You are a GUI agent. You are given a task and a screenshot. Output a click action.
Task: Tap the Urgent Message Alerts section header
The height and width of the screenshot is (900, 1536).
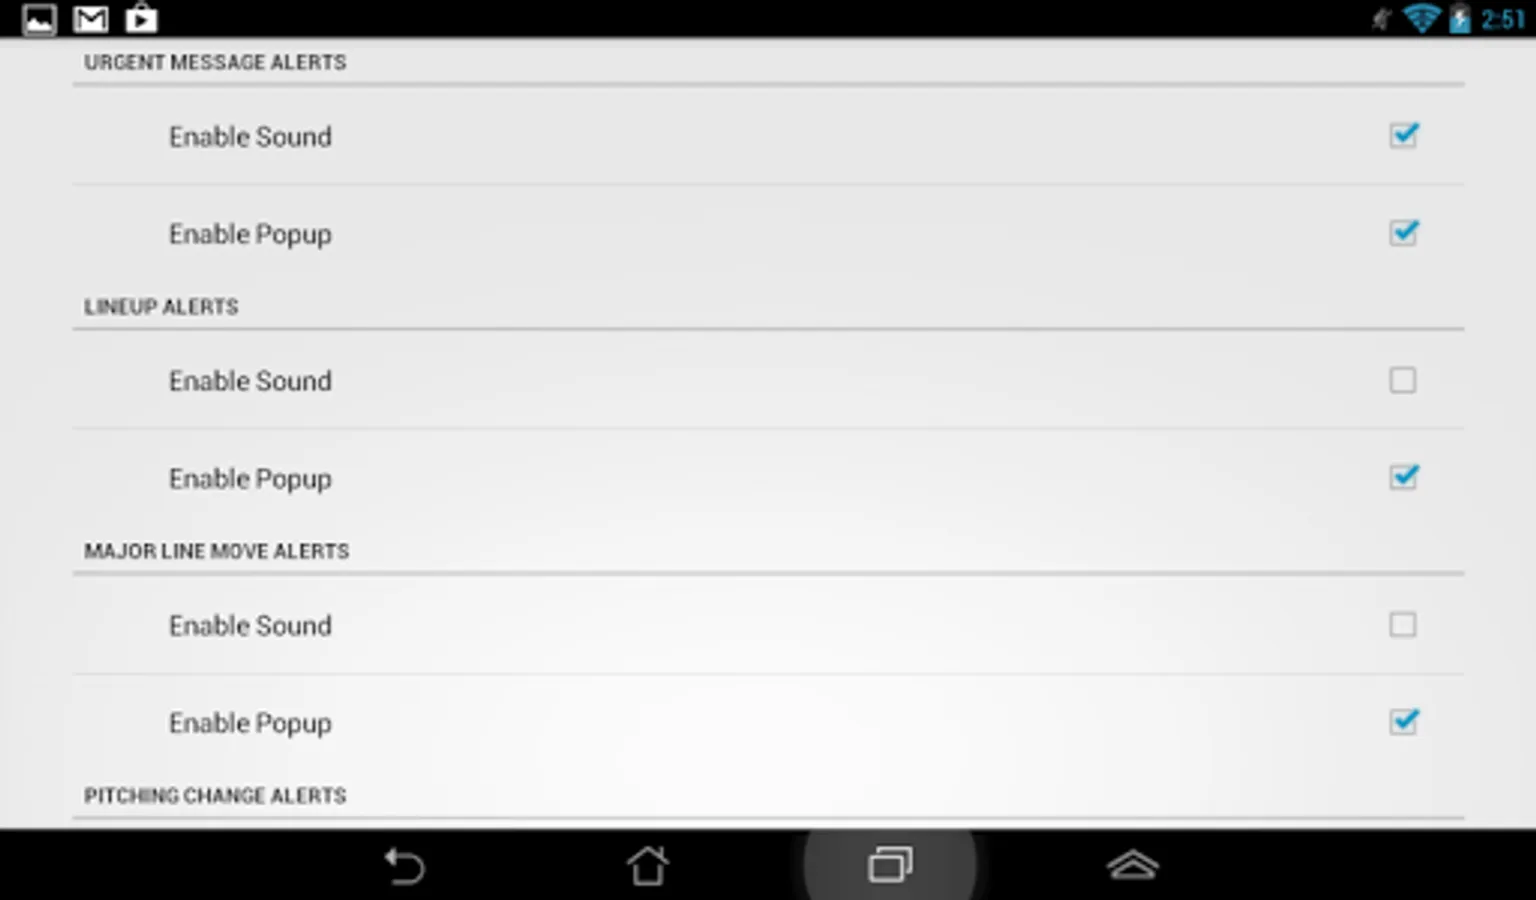click(x=215, y=62)
